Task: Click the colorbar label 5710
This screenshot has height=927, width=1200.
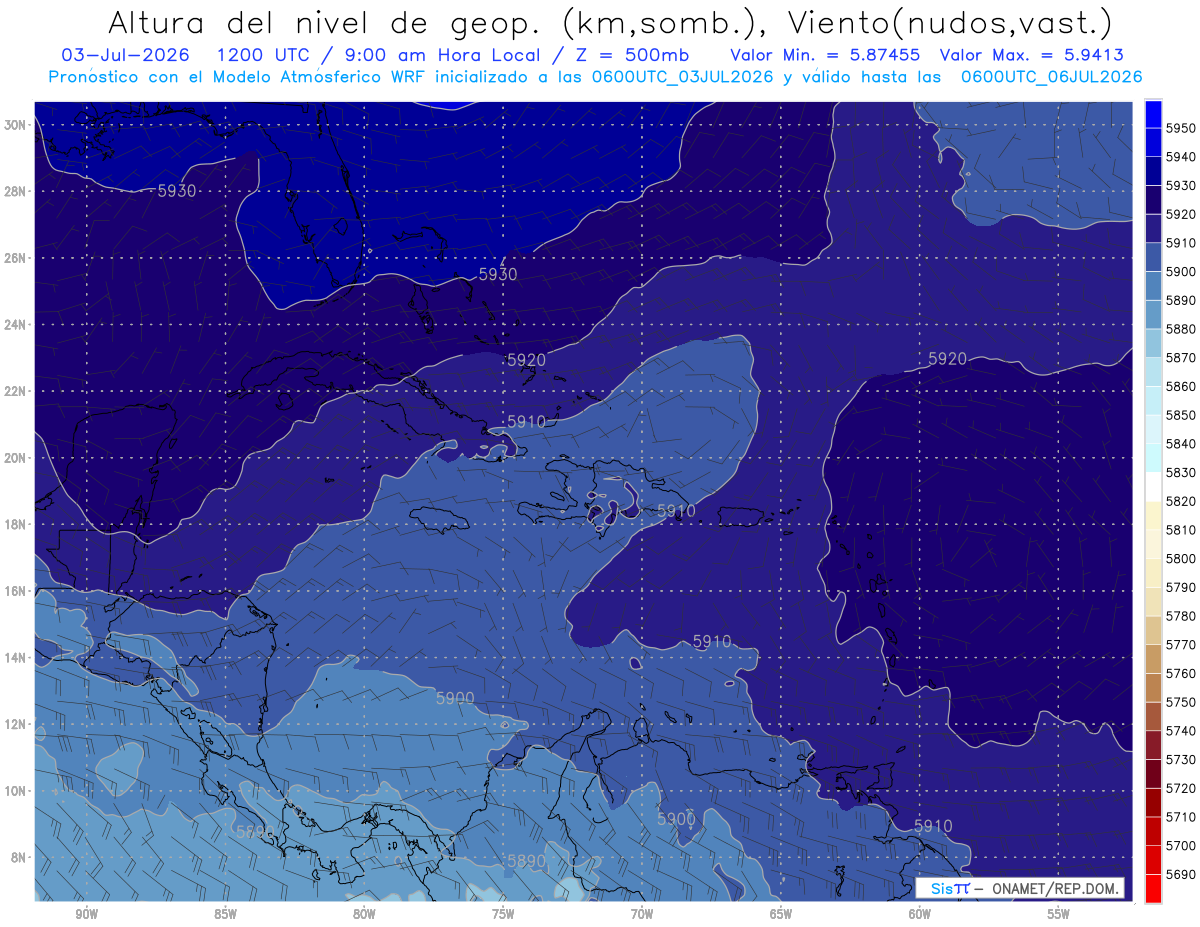Action: [x=1180, y=817]
